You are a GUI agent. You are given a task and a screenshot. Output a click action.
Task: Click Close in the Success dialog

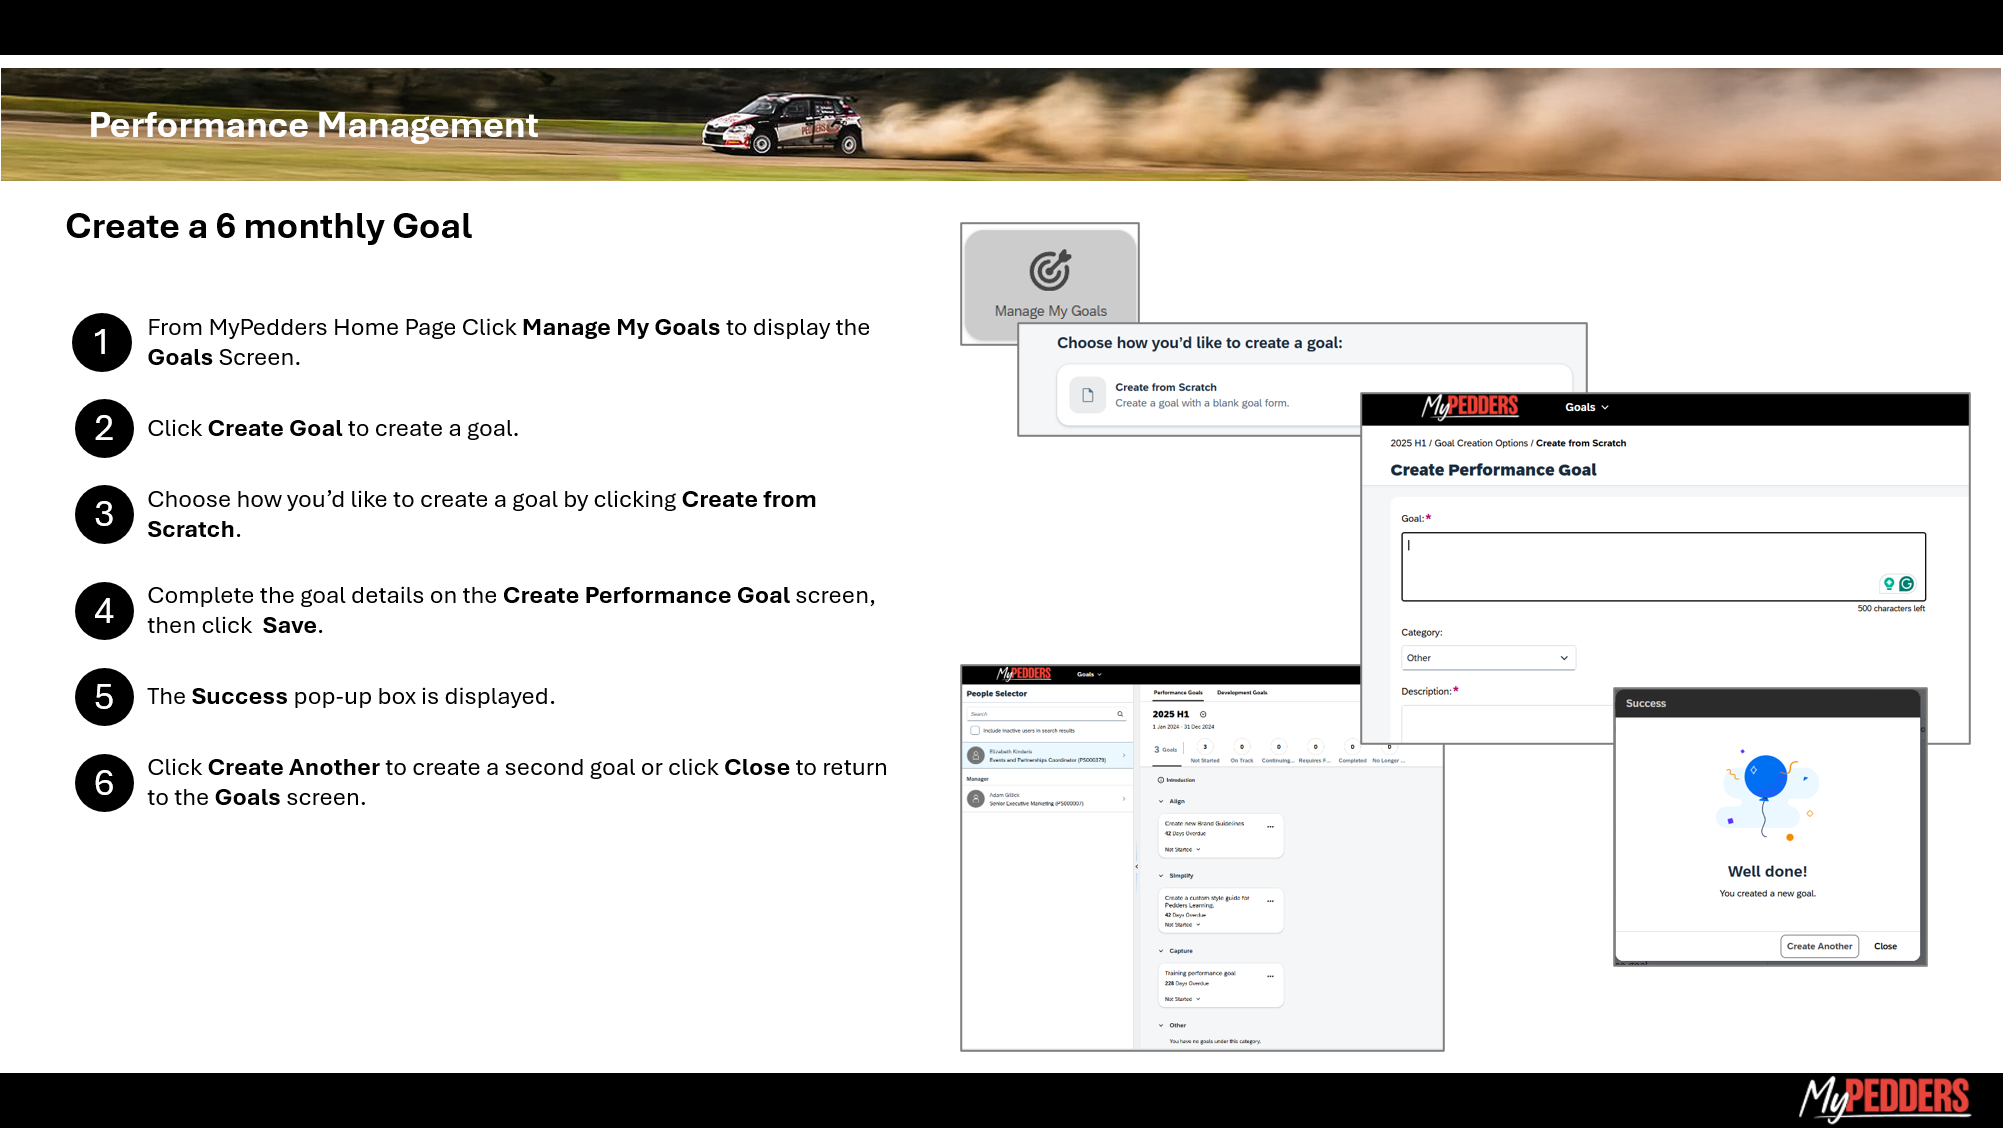[x=1885, y=946]
